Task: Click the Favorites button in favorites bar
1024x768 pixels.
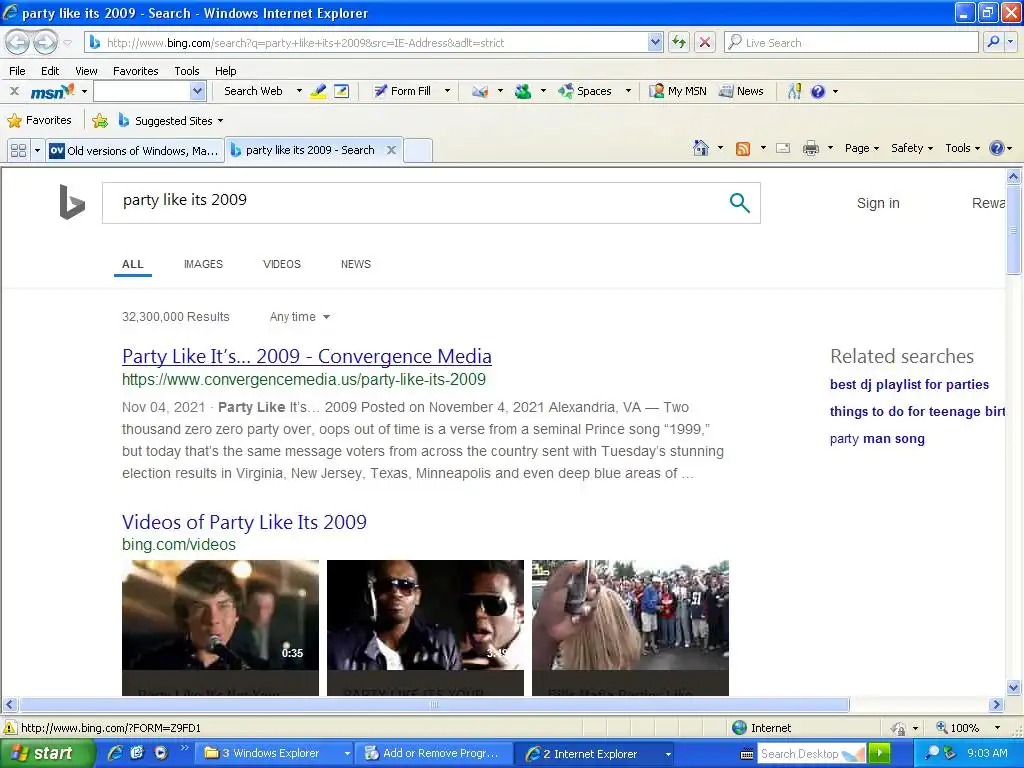Action: coord(40,121)
